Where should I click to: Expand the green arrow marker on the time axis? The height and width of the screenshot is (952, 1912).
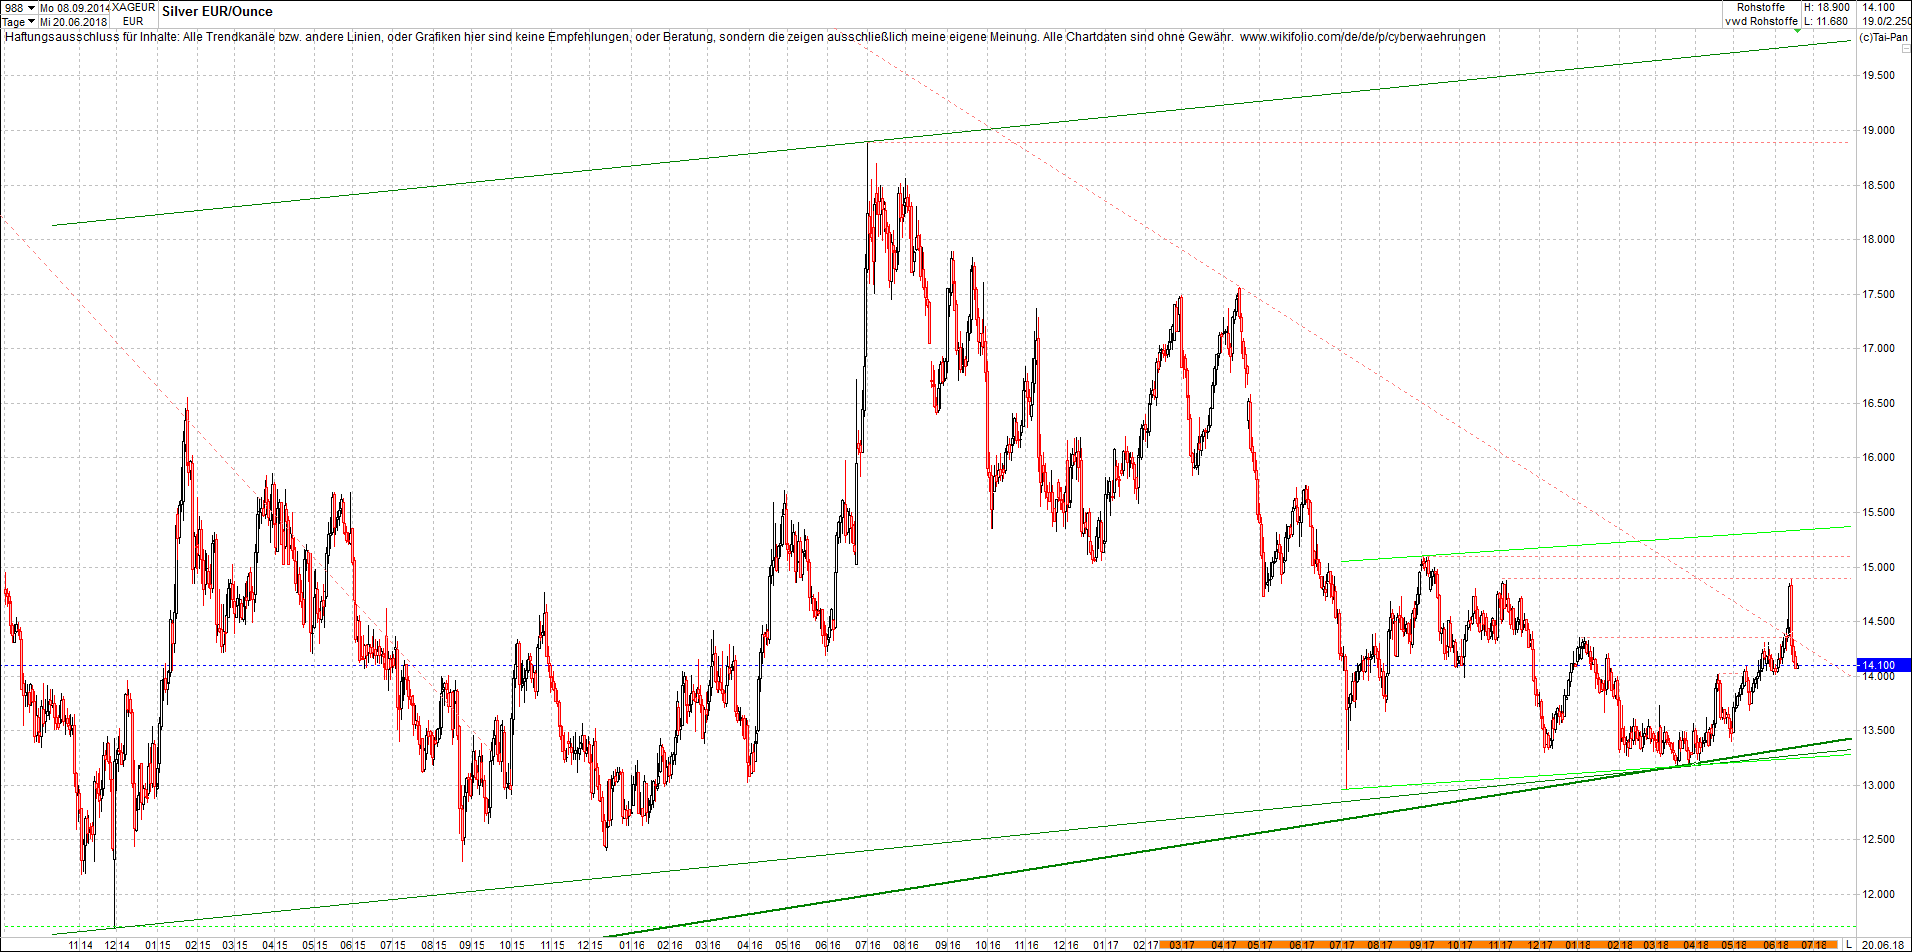[x=1797, y=31]
